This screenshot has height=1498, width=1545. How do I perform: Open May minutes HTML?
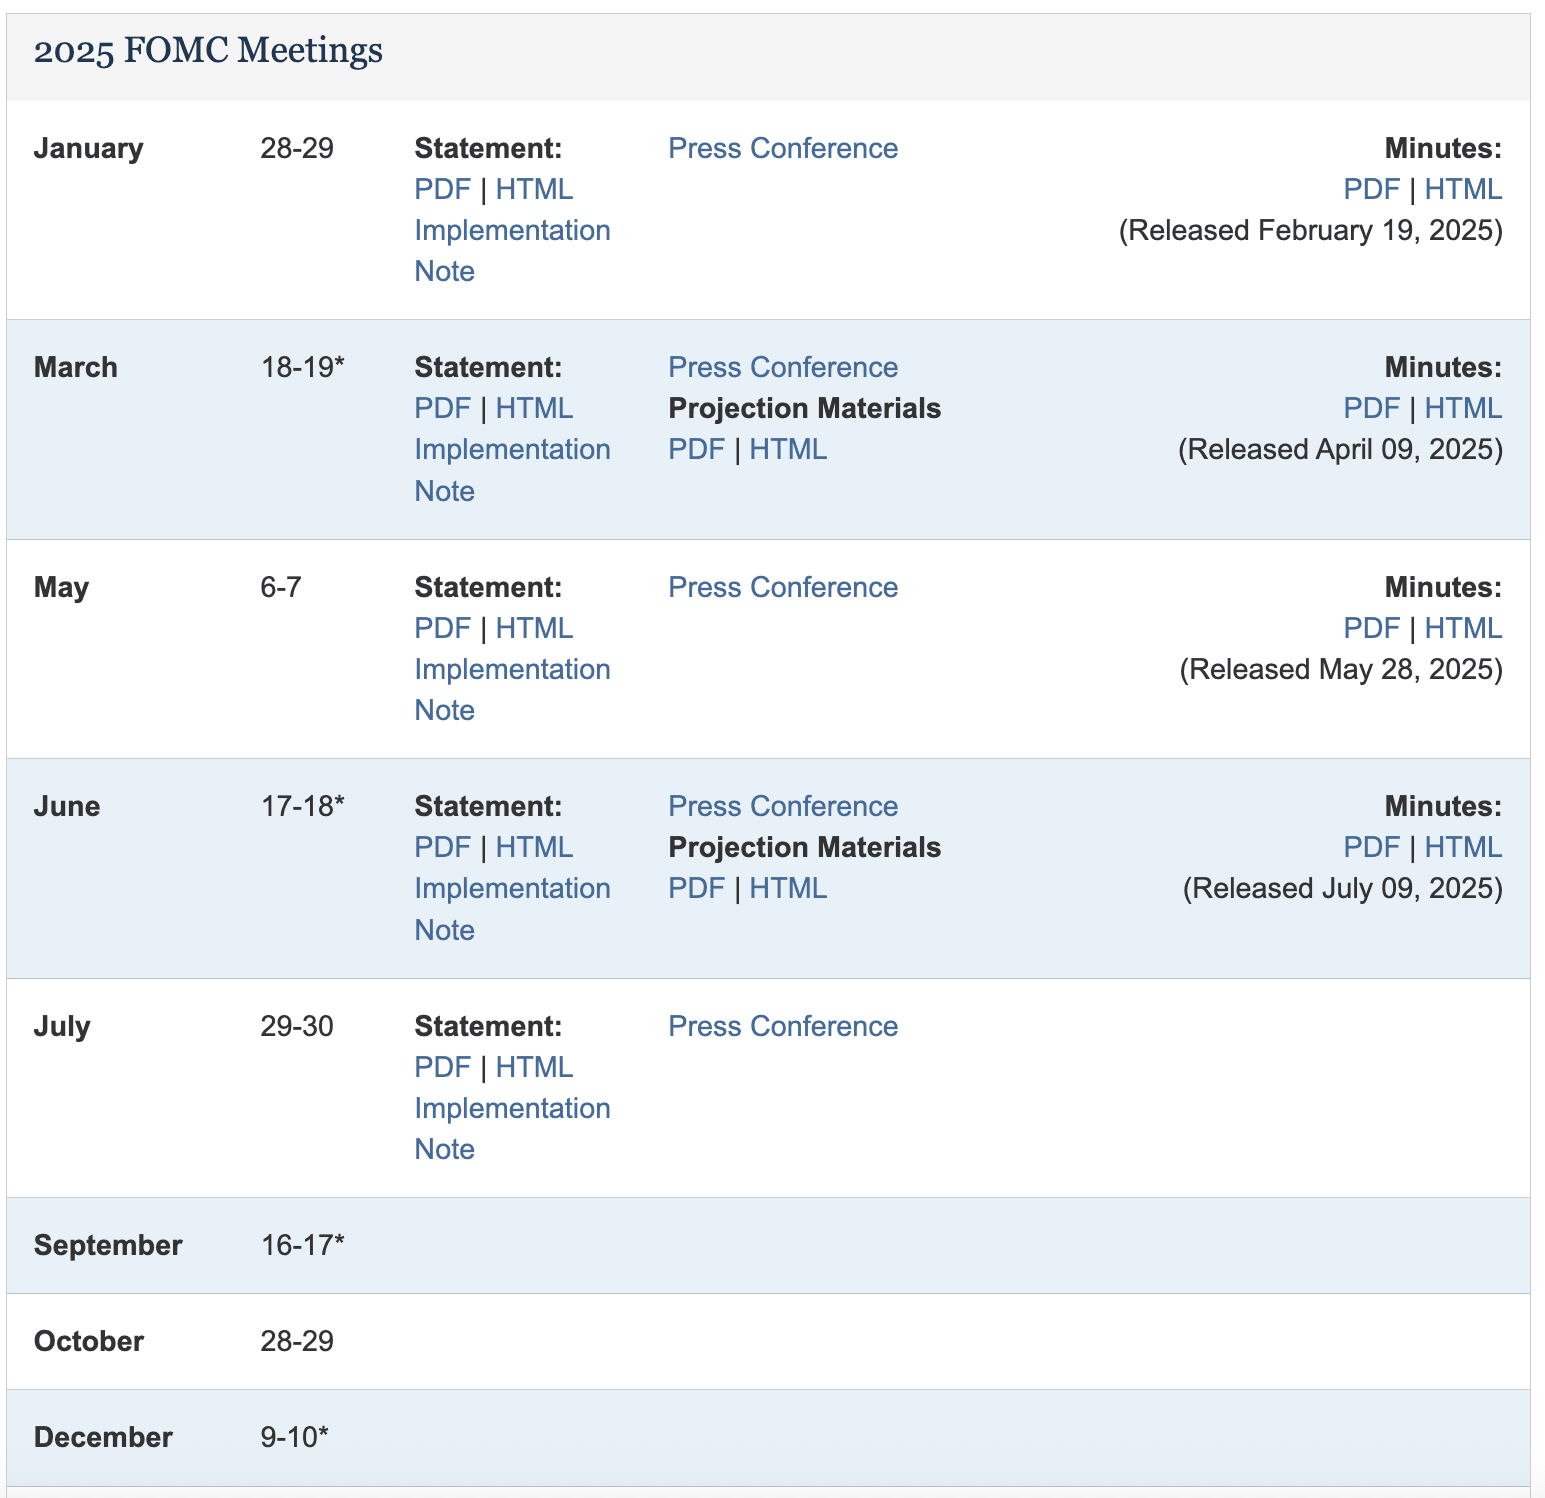click(1463, 628)
